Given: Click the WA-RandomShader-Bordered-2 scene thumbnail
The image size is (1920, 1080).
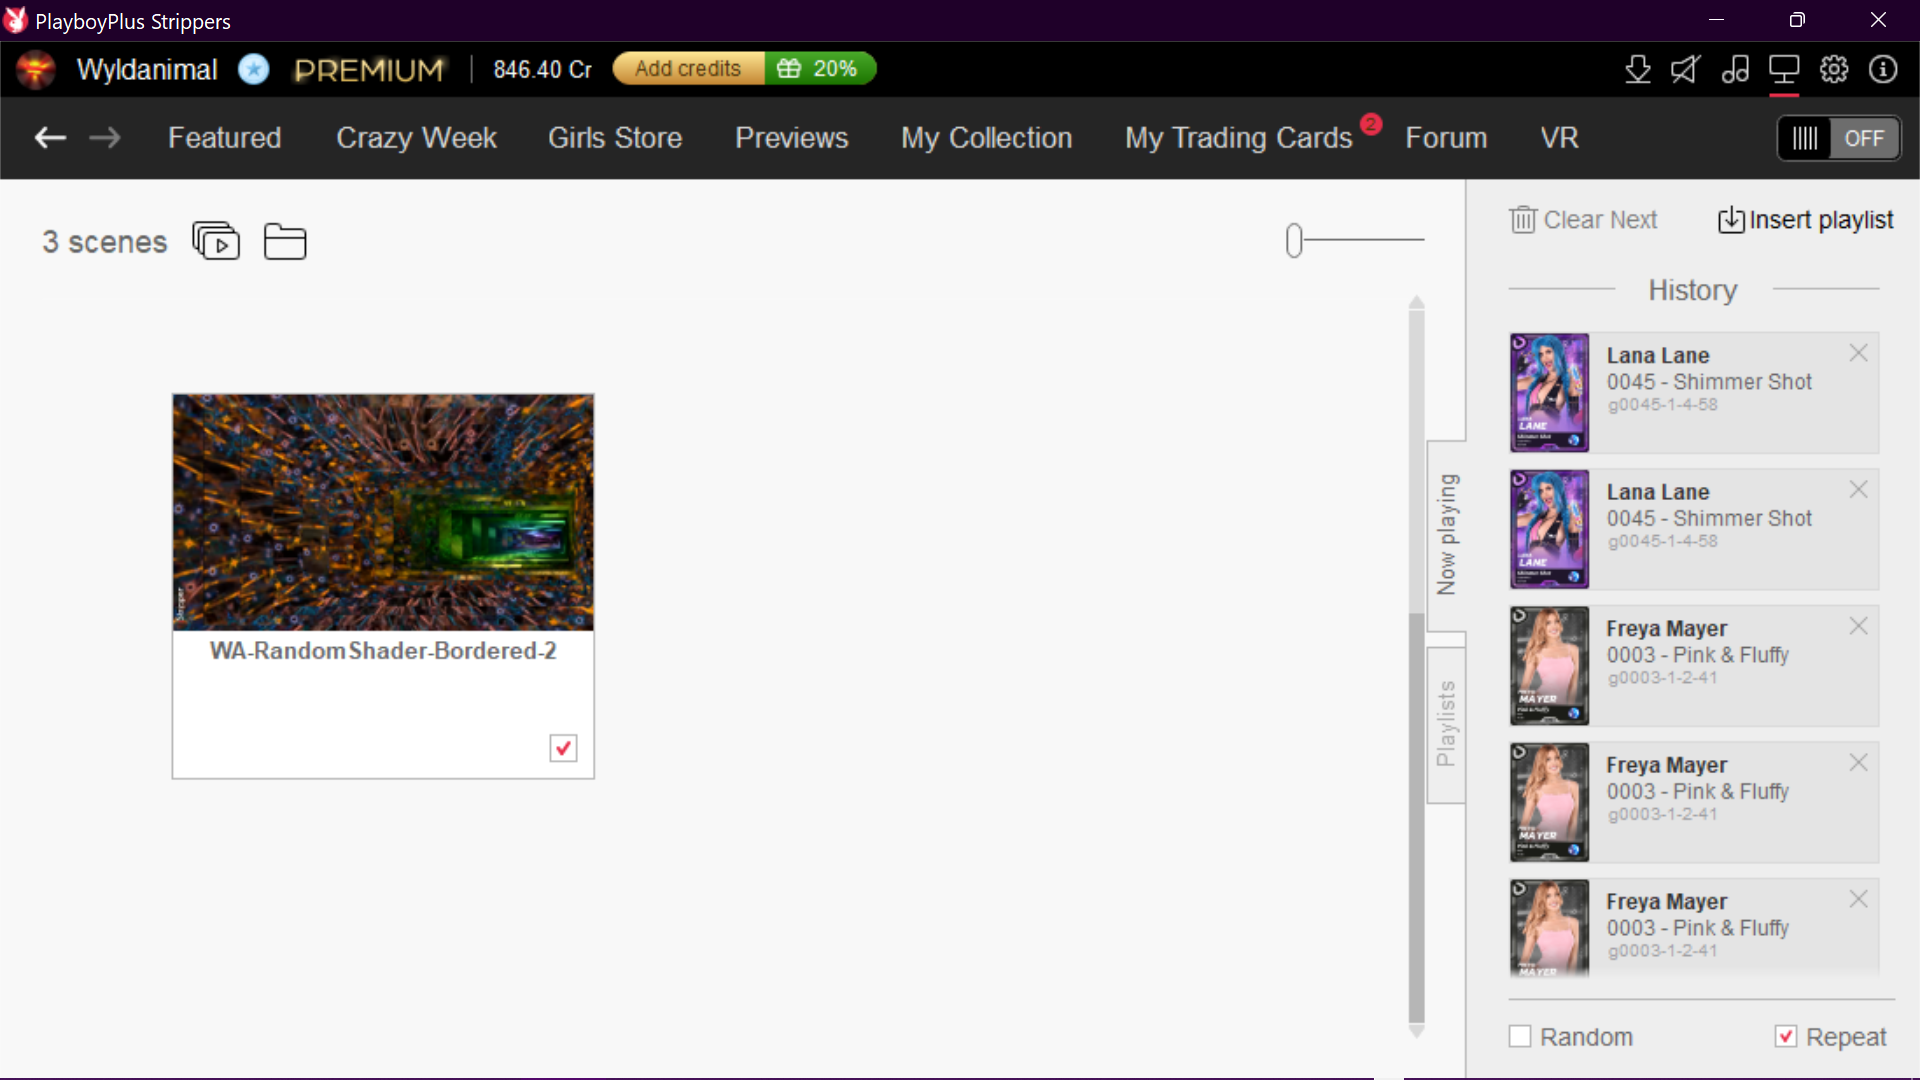Looking at the screenshot, I should click(x=383, y=512).
